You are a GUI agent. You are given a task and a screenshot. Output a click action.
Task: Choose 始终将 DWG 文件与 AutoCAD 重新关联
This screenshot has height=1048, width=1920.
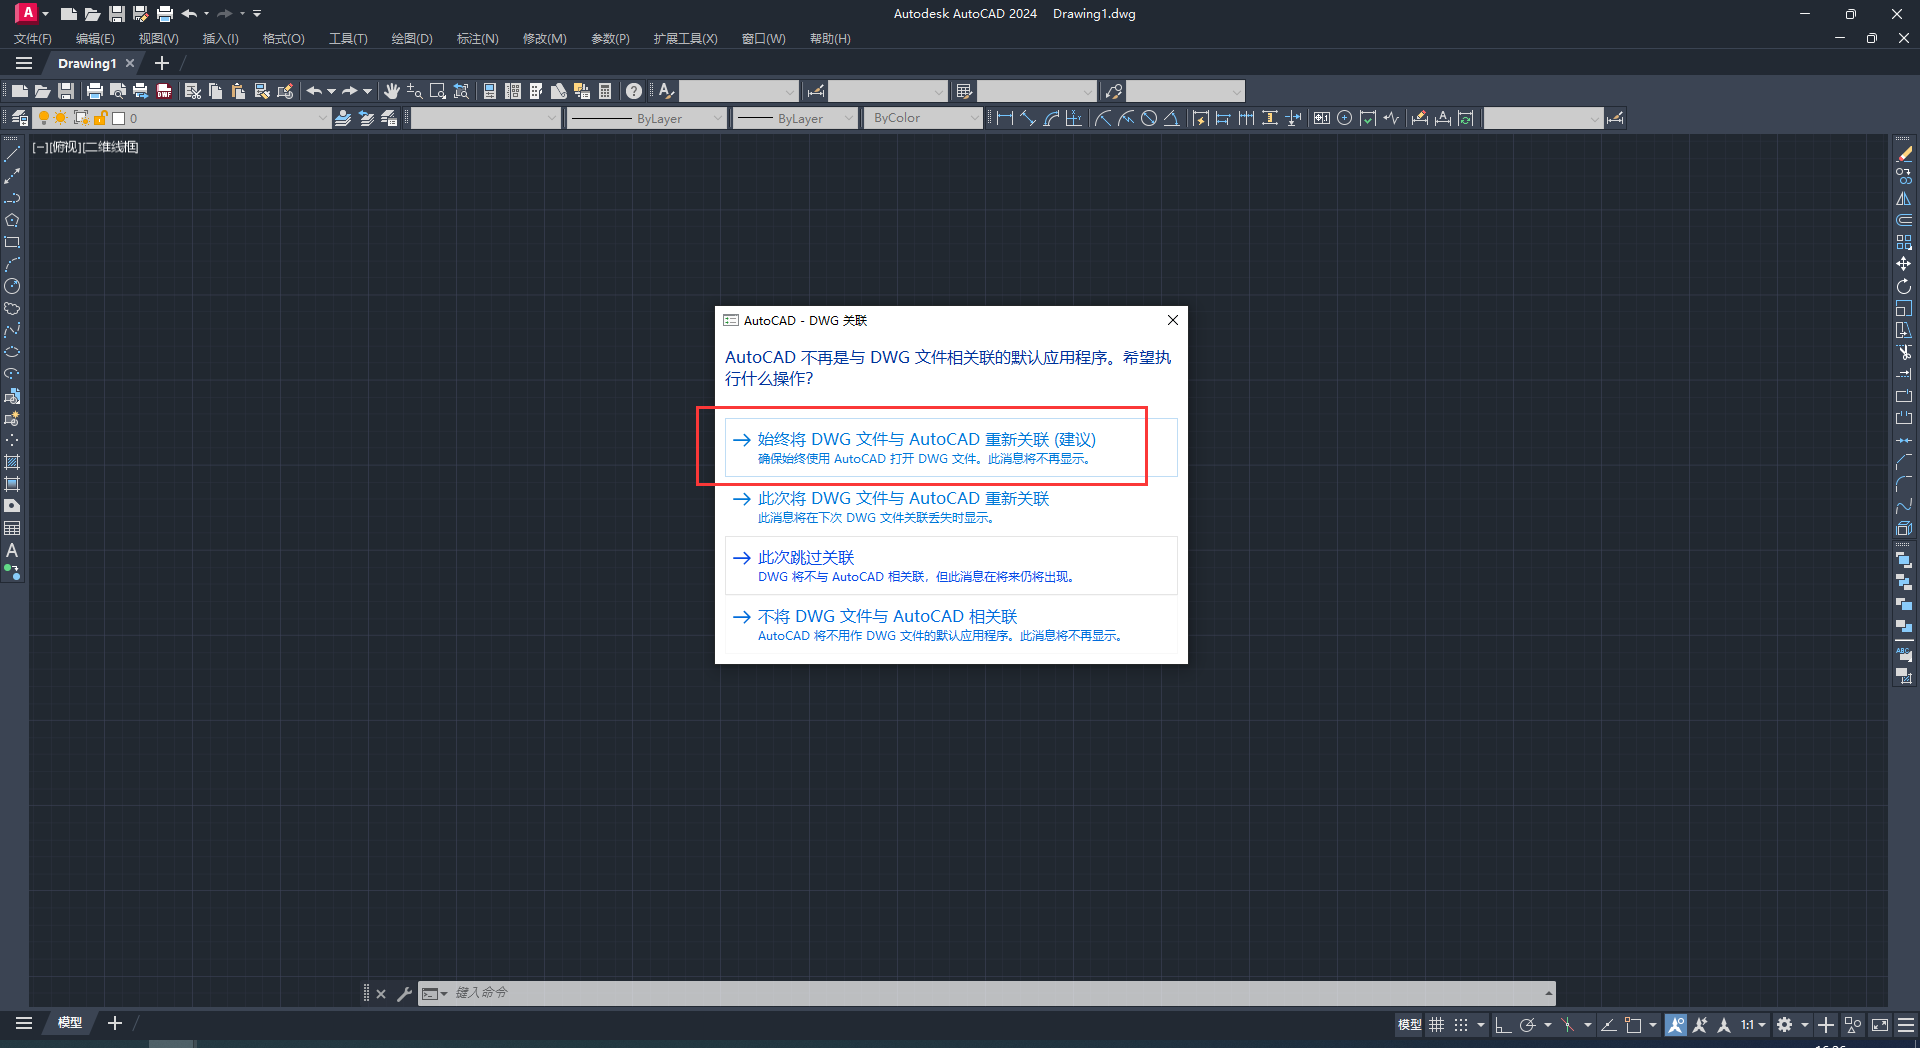click(924, 439)
